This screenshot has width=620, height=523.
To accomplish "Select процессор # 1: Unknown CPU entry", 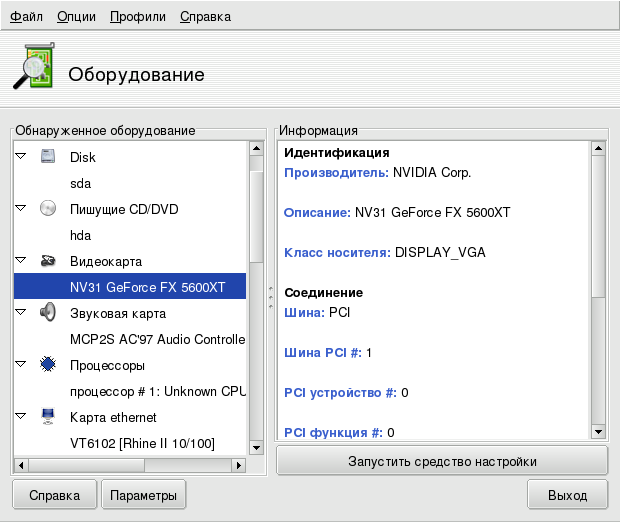I will coord(130,391).
